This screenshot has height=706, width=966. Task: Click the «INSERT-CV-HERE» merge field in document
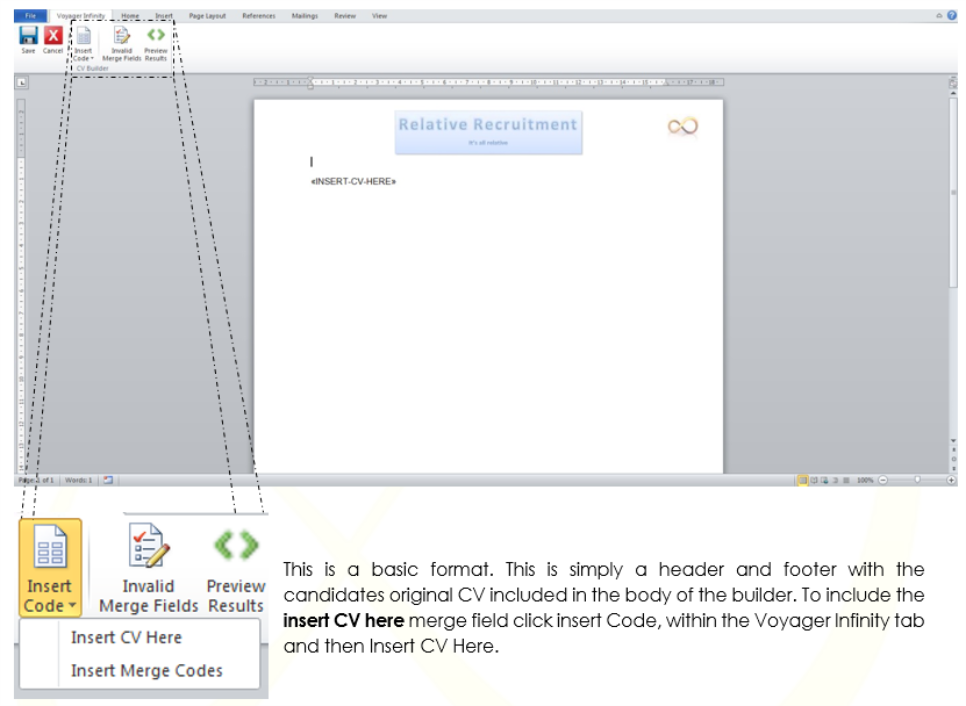pos(353,182)
